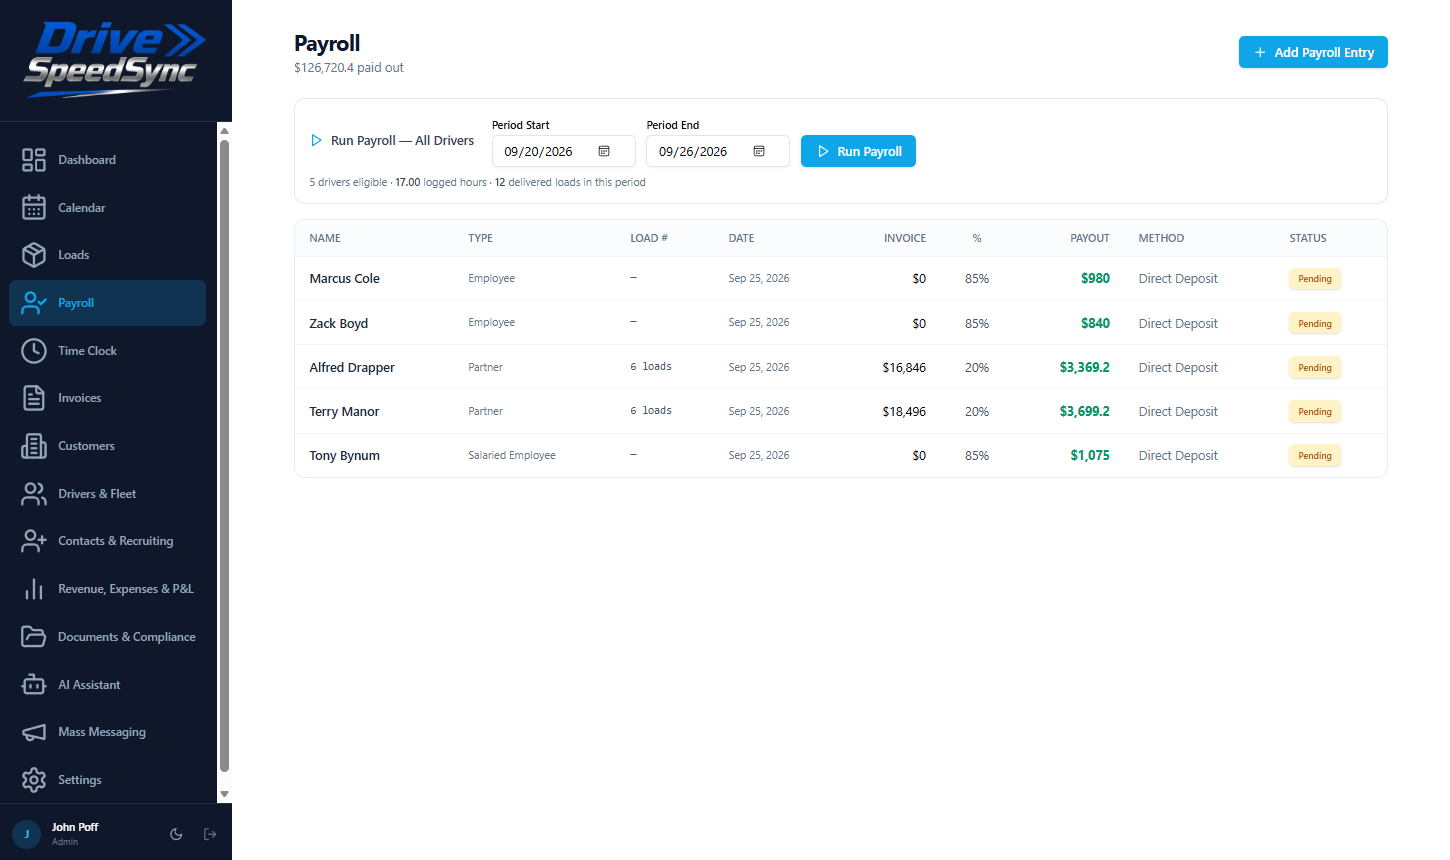Click the Contacts & Recruiting add-user icon
Screen dimensions: 1450x860
click(x=34, y=541)
